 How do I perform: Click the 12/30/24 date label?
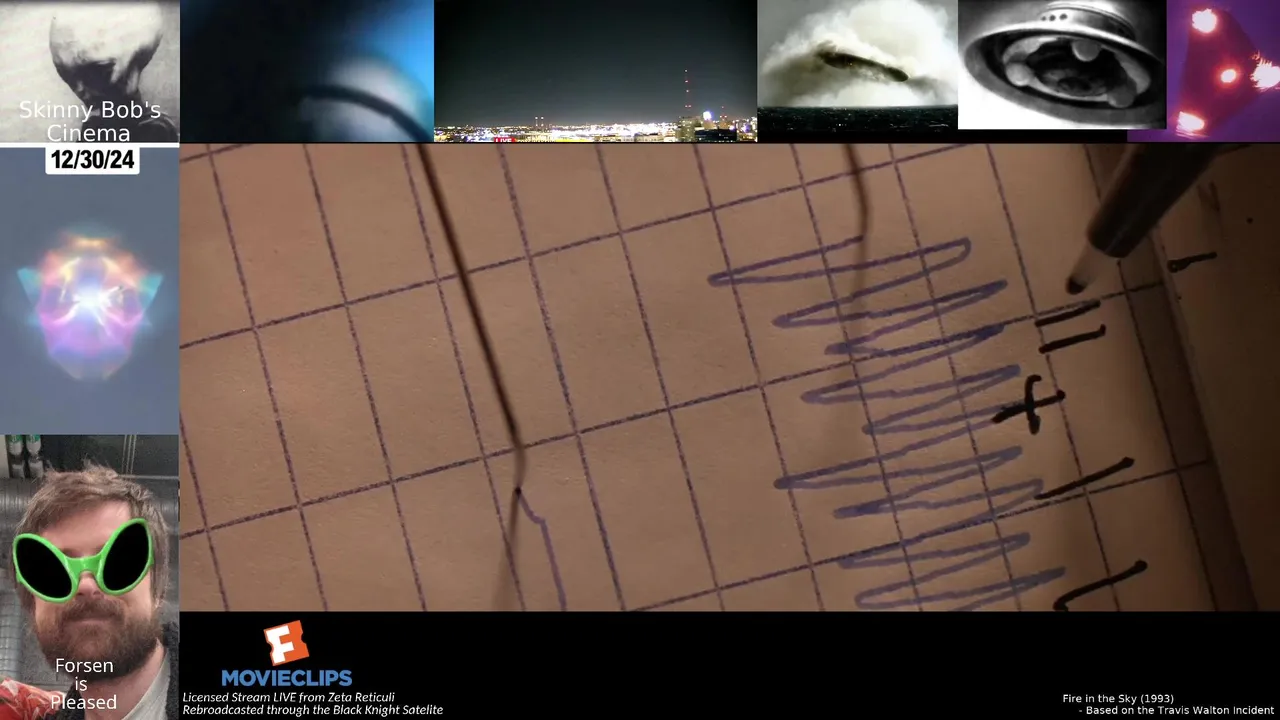click(x=92, y=160)
